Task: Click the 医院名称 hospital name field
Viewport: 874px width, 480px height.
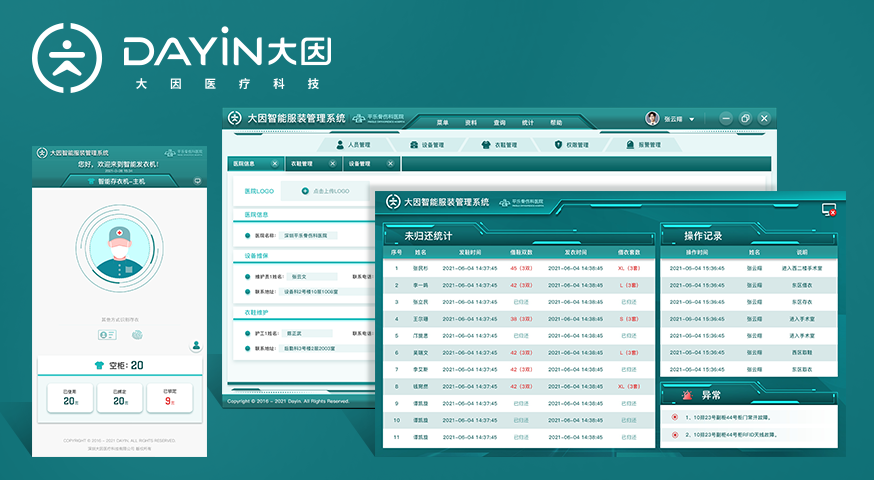Action: tap(312, 235)
